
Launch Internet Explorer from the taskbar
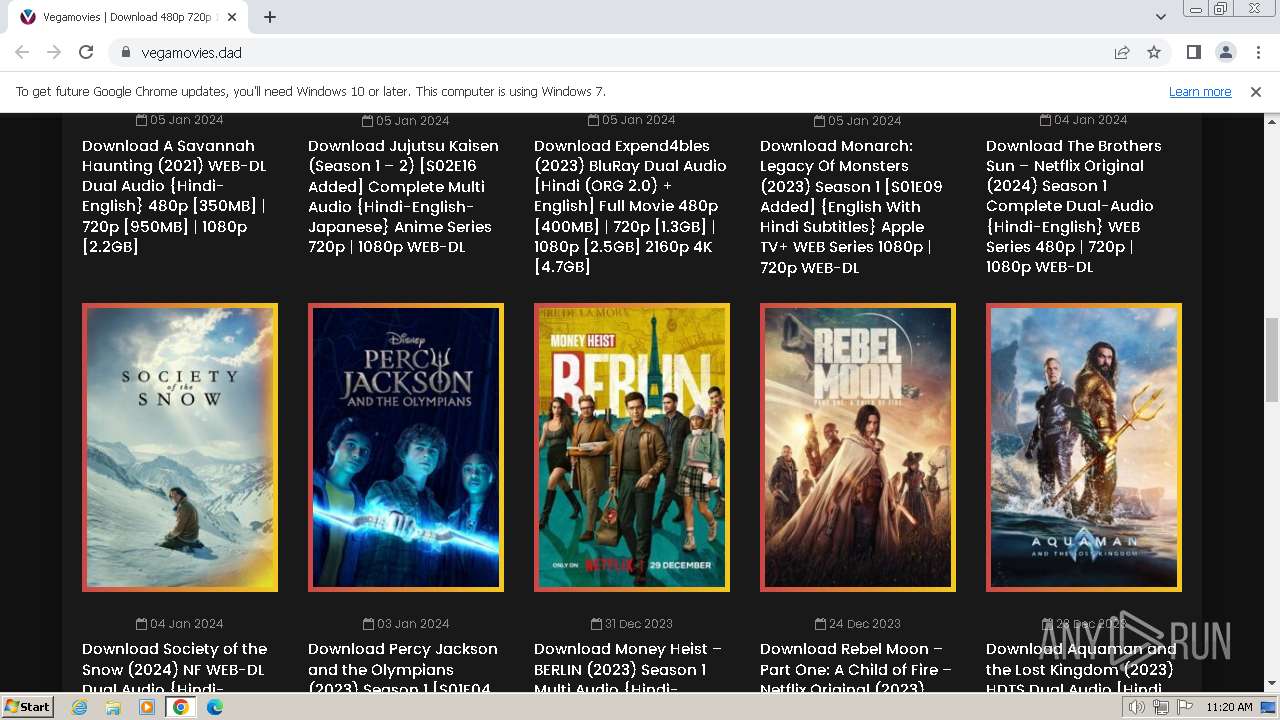pos(79,707)
